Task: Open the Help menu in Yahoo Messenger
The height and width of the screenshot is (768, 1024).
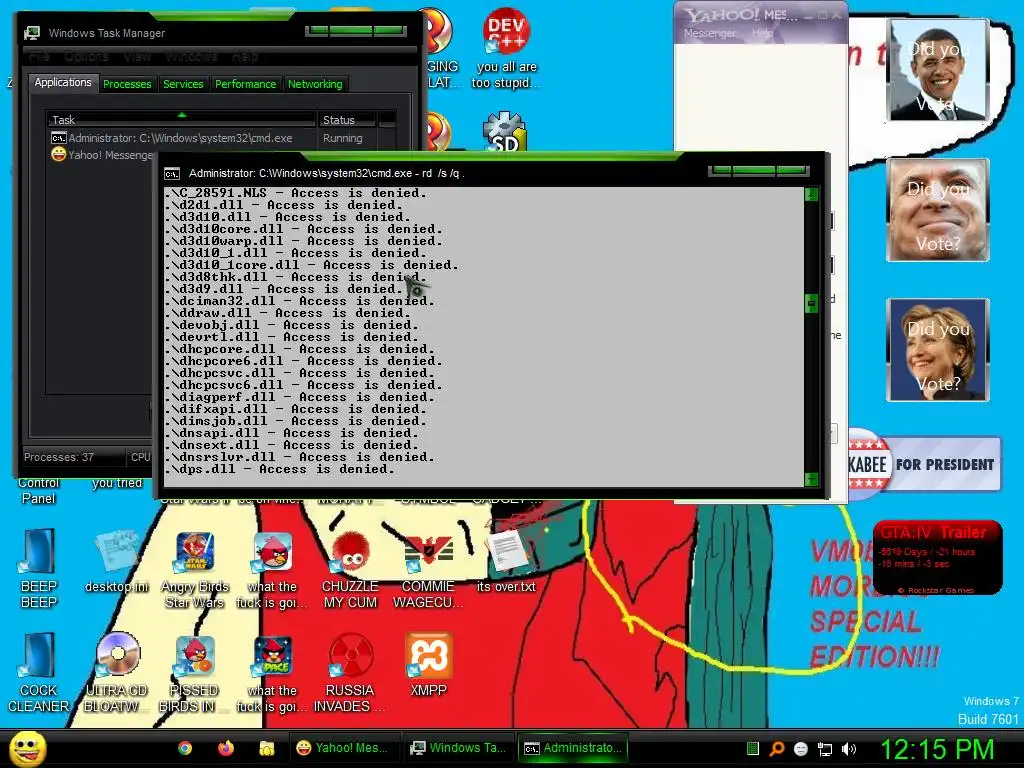Action: 762,33
